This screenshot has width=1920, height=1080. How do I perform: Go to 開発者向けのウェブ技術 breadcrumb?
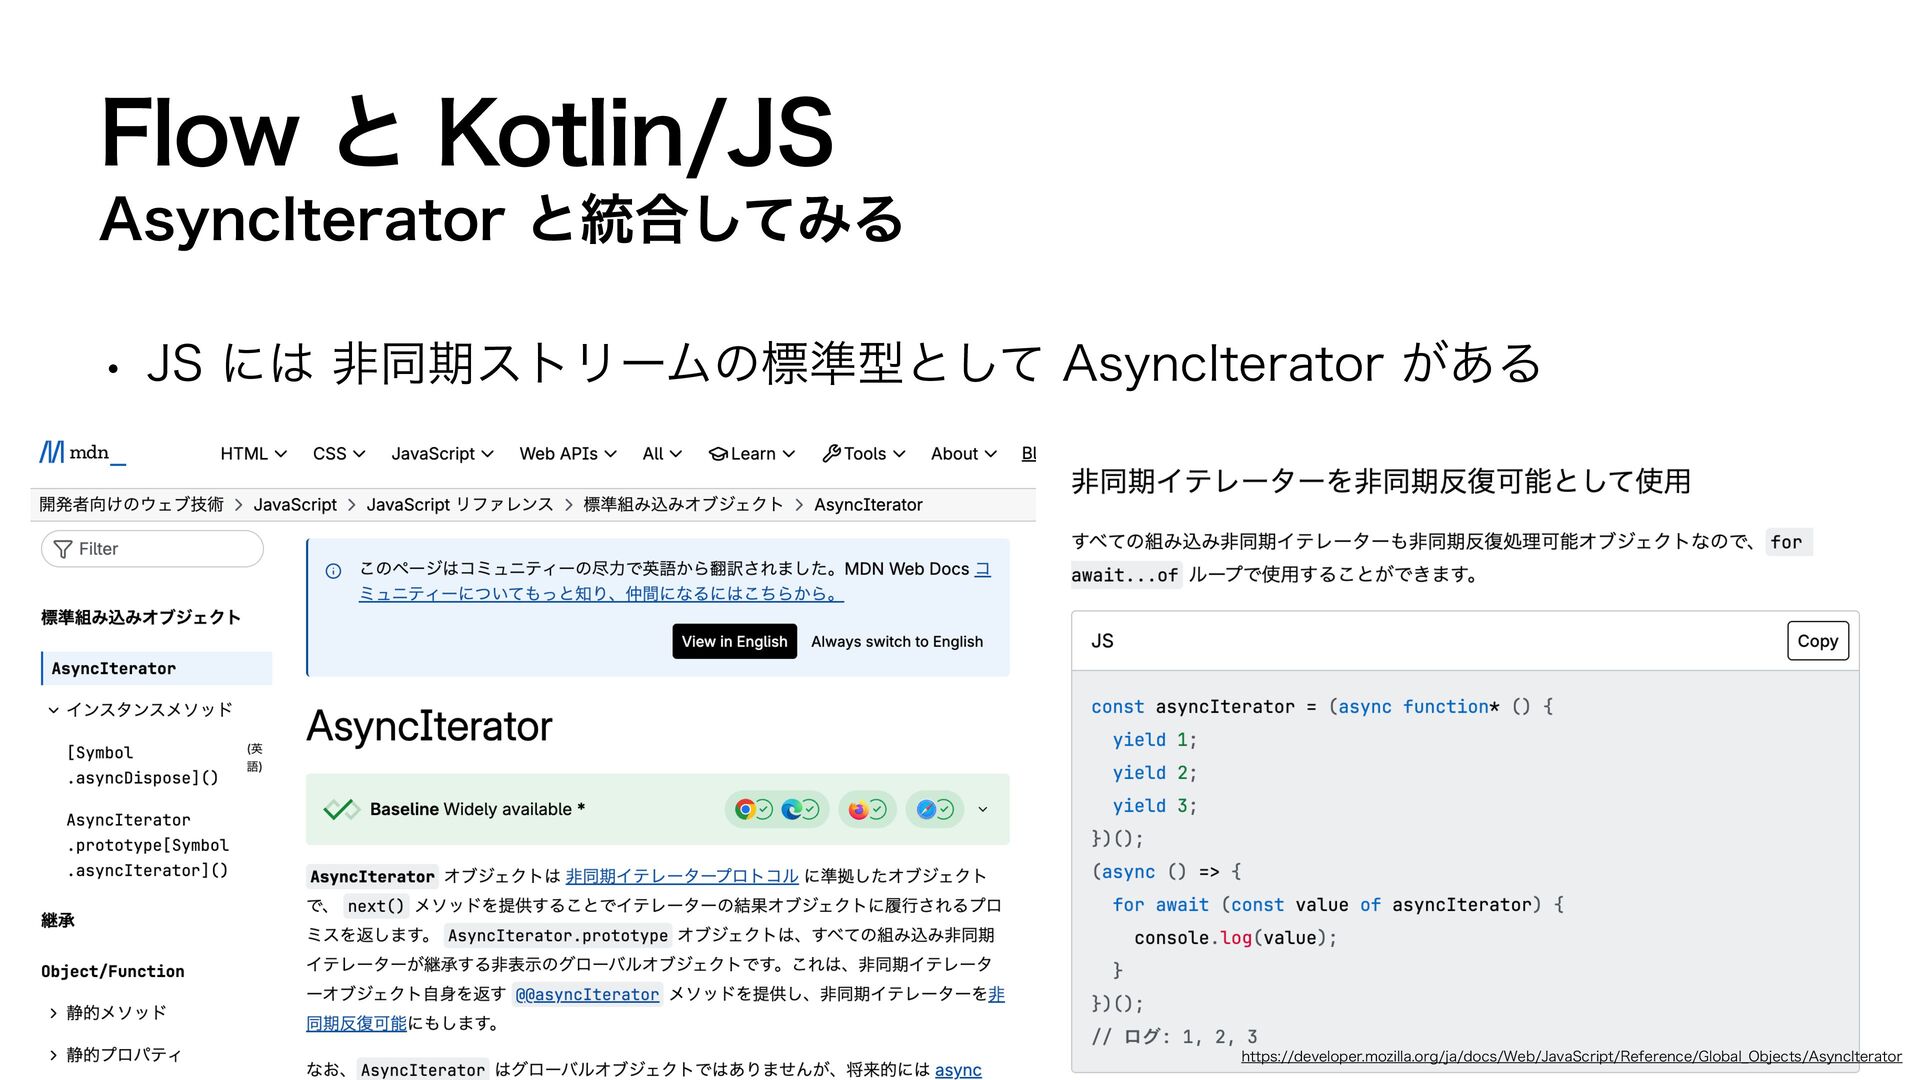[131, 505]
